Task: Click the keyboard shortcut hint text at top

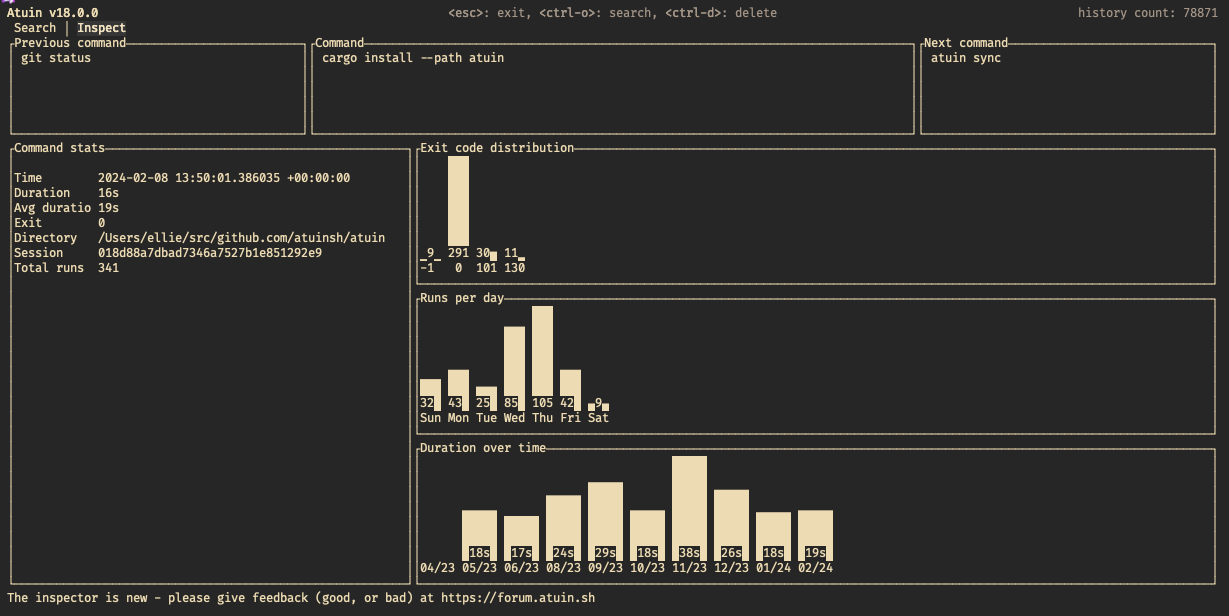Action: tap(613, 13)
